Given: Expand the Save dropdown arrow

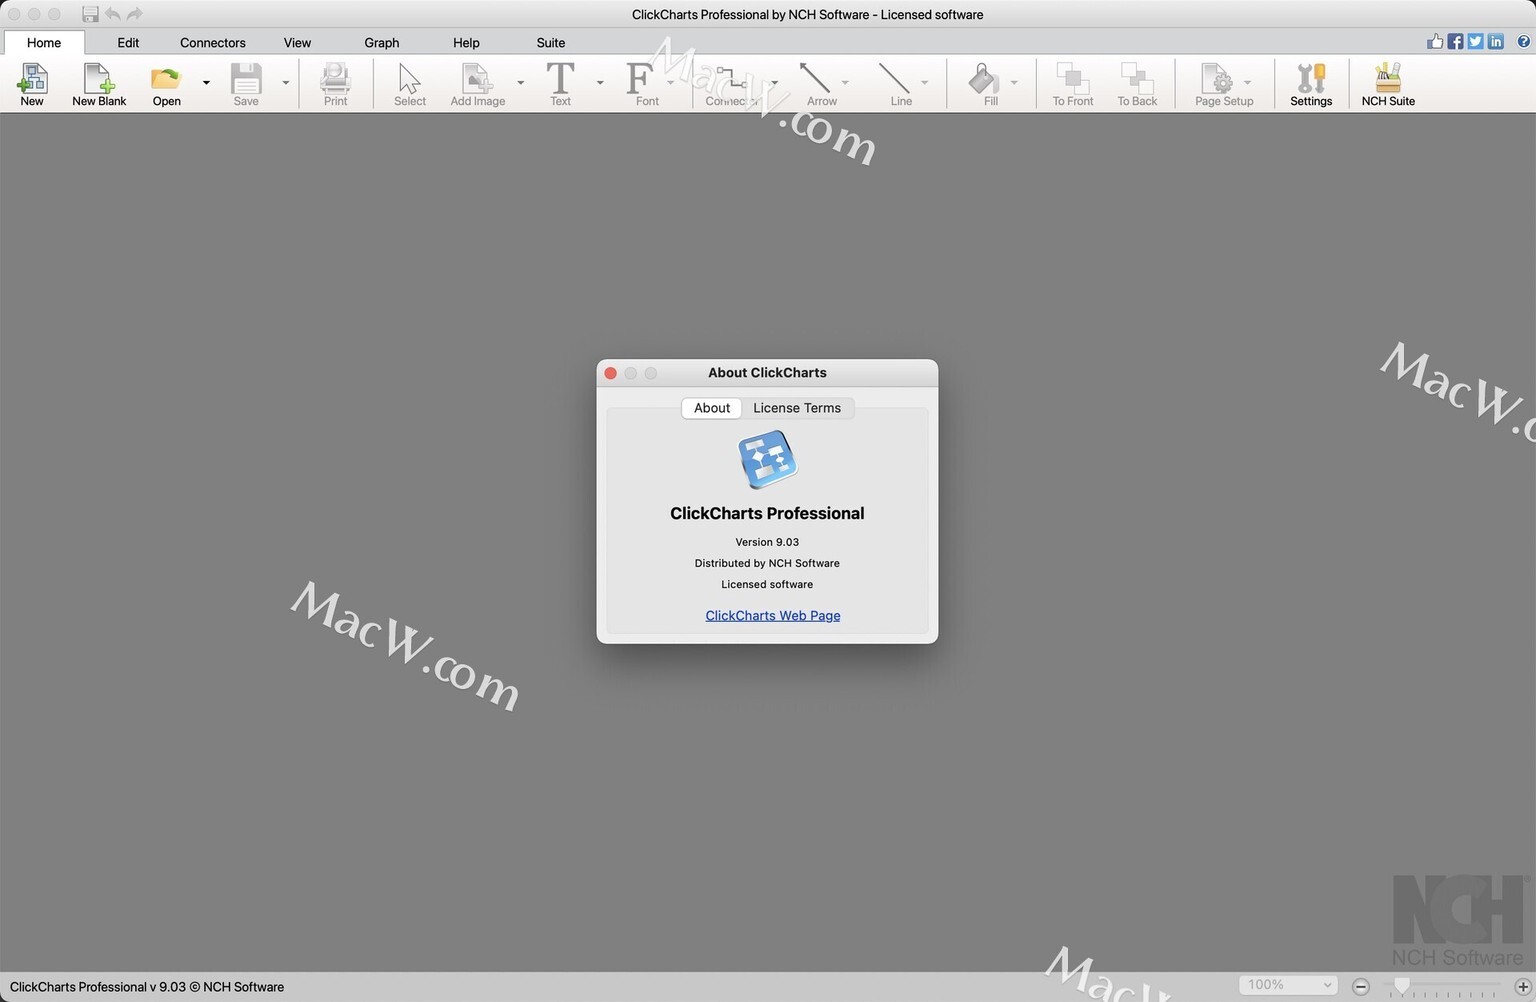Looking at the screenshot, I should 285,82.
